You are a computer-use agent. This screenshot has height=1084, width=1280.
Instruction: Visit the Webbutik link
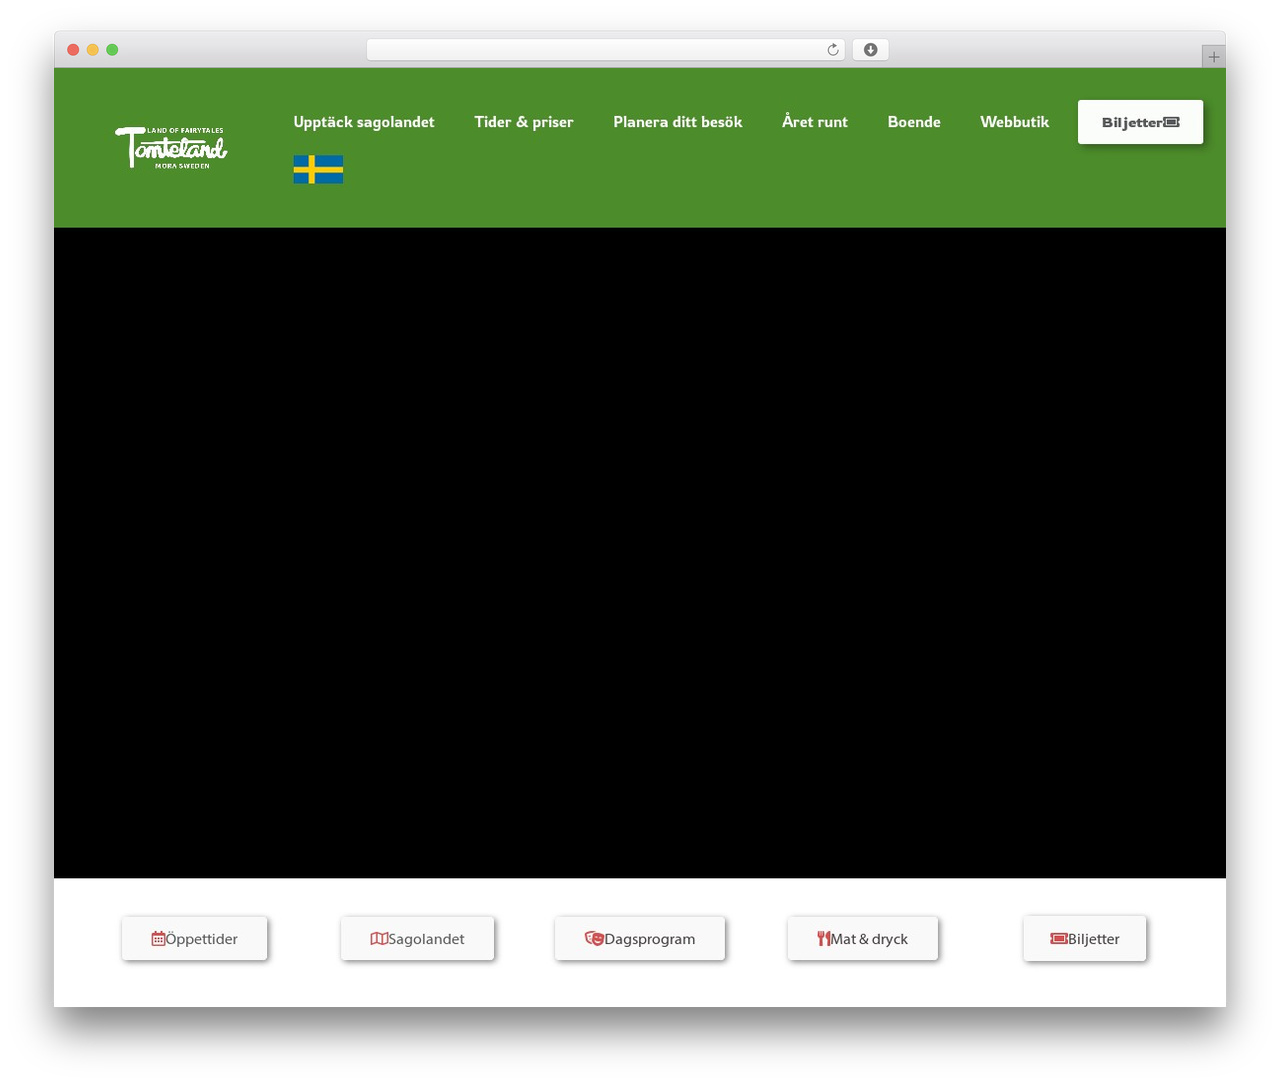click(x=1014, y=122)
